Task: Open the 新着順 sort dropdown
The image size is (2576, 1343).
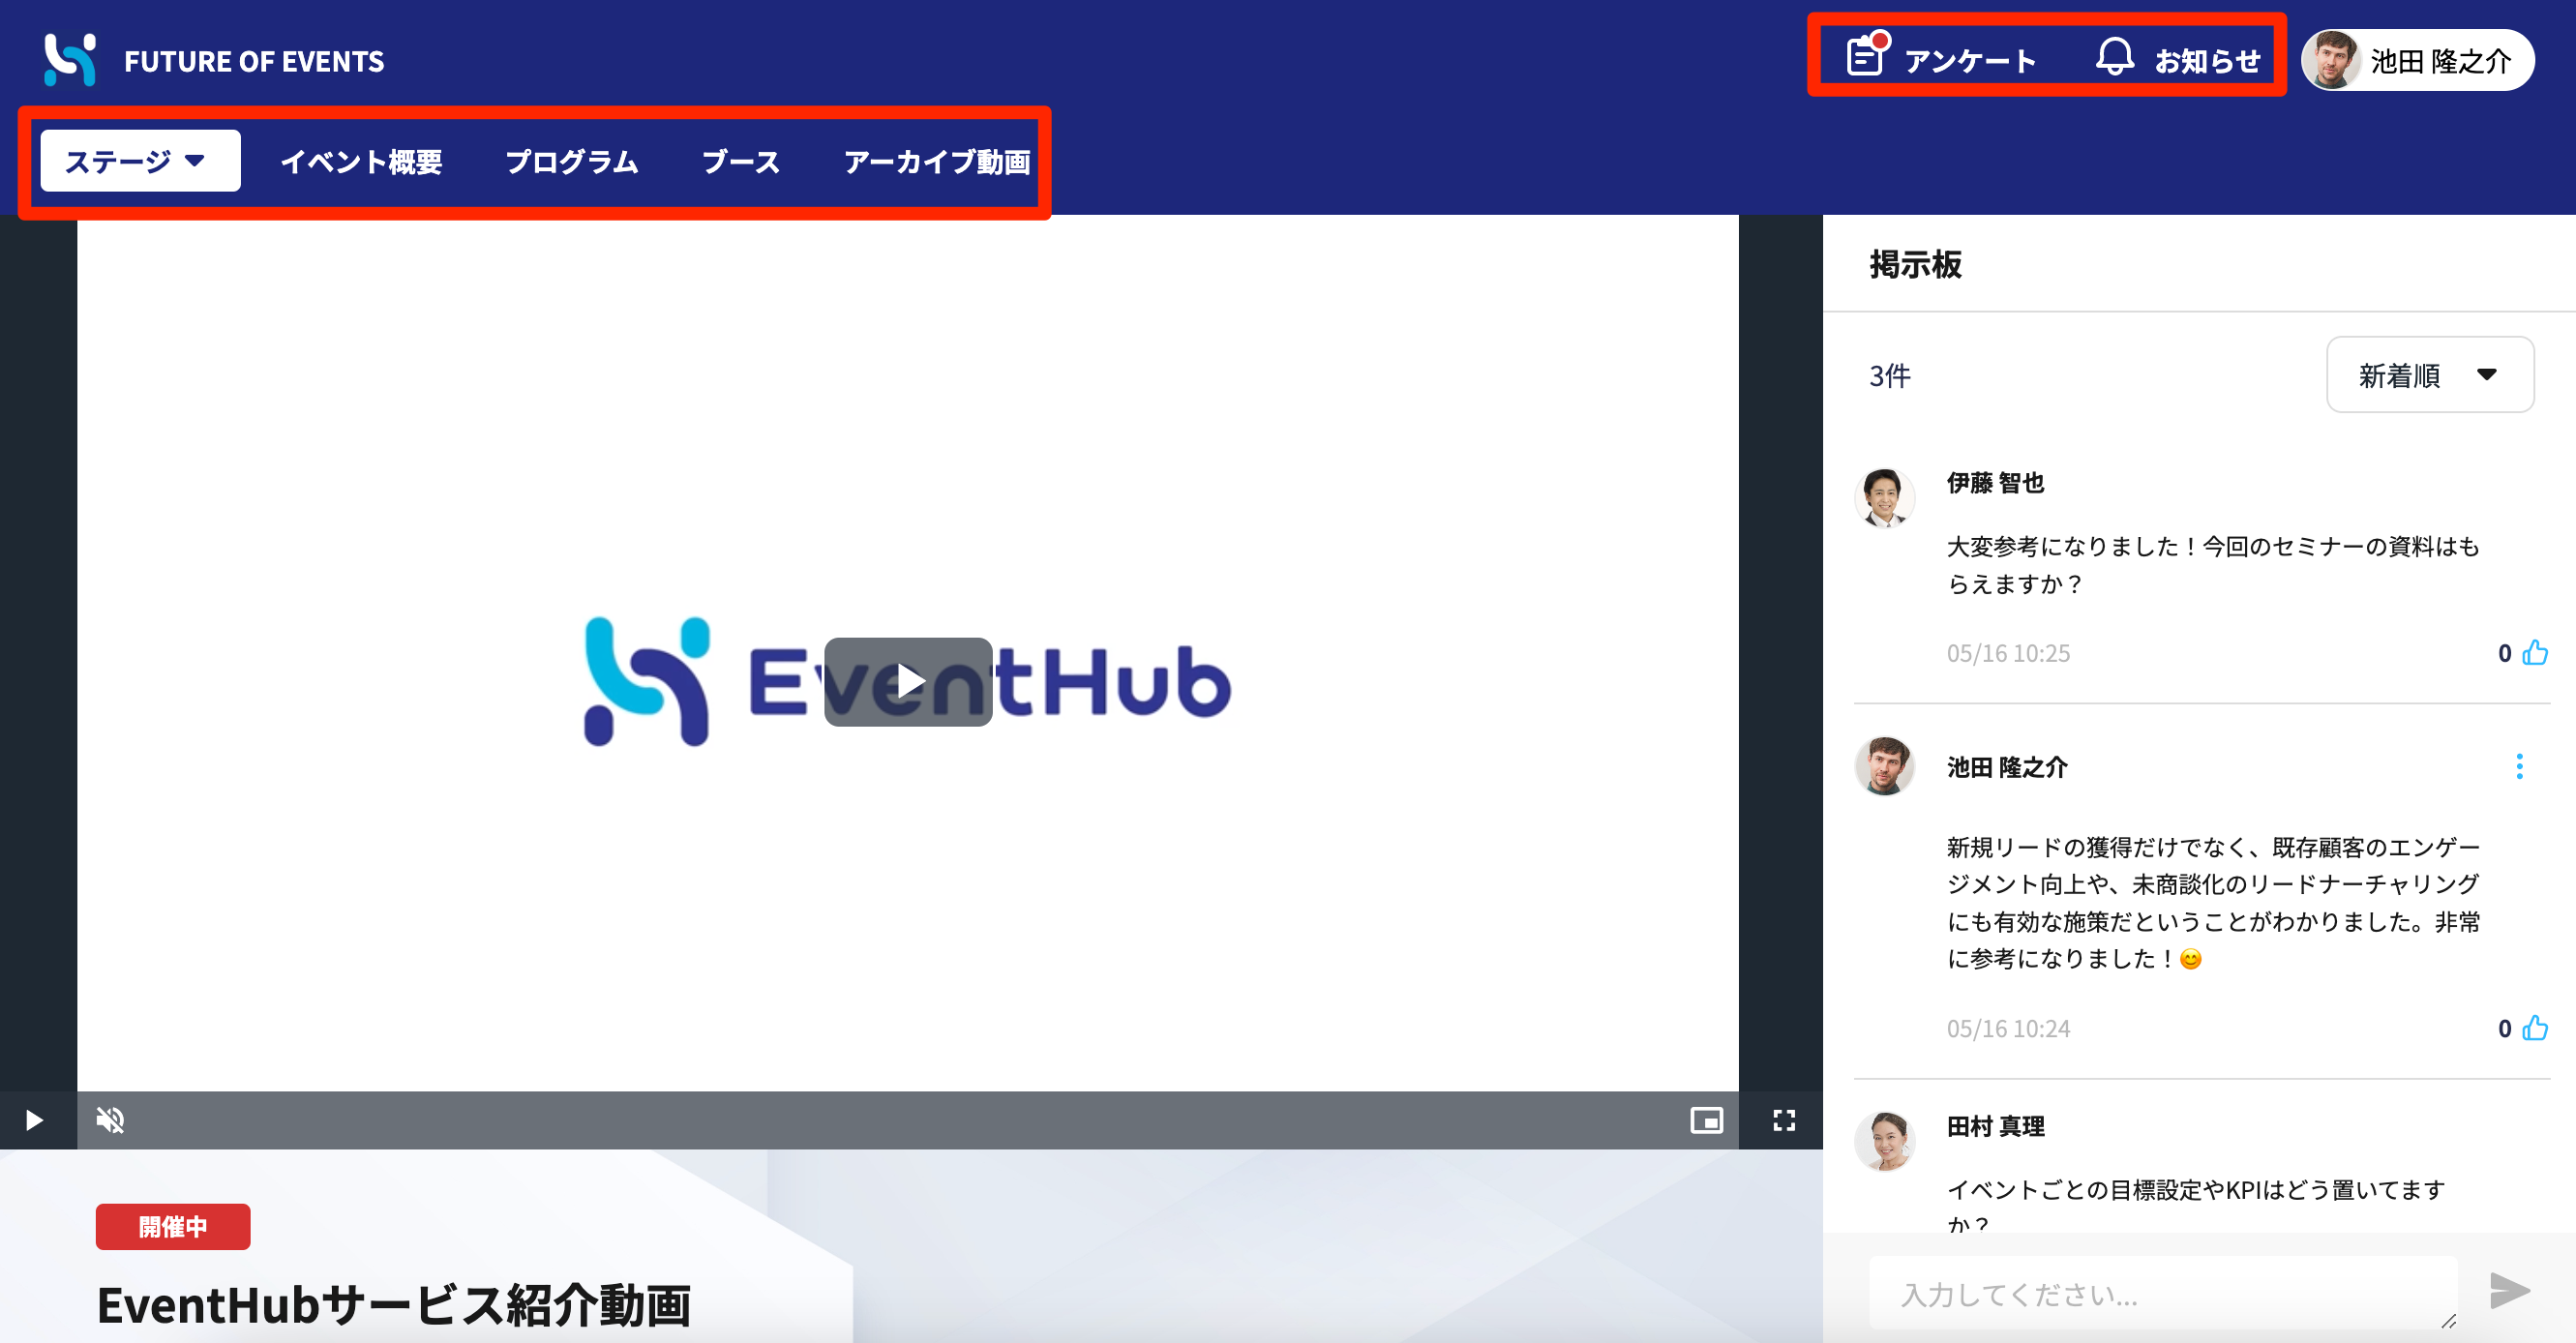Action: point(2429,375)
